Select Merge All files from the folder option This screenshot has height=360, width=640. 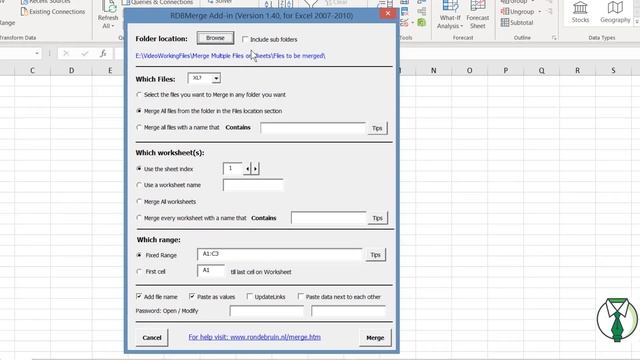pyautogui.click(x=139, y=111)
